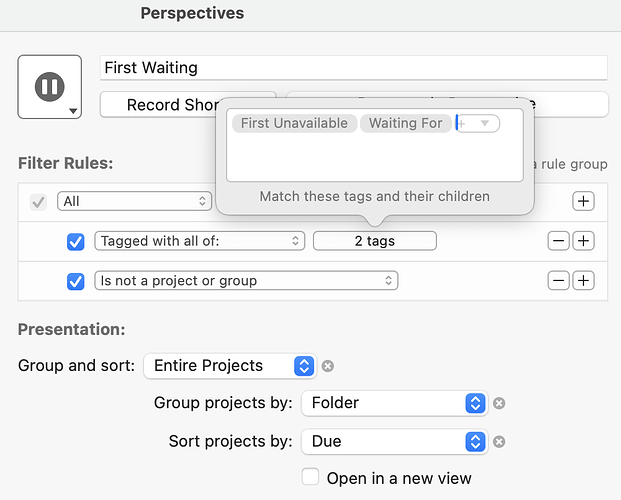Remove the 'Tagged with all of' rule

(x=558, y=241)
